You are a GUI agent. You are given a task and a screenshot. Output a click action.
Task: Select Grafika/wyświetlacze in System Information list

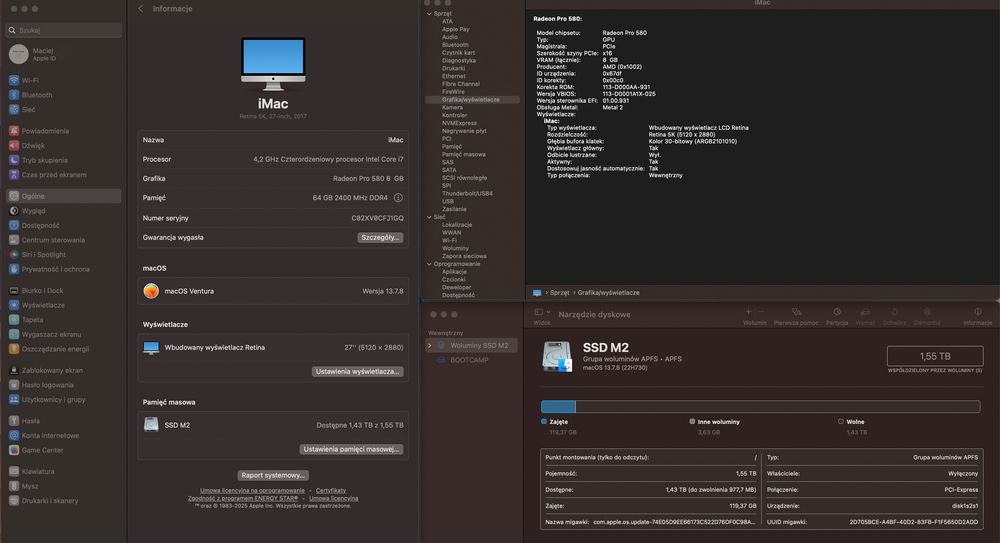(x=472, y=100)
